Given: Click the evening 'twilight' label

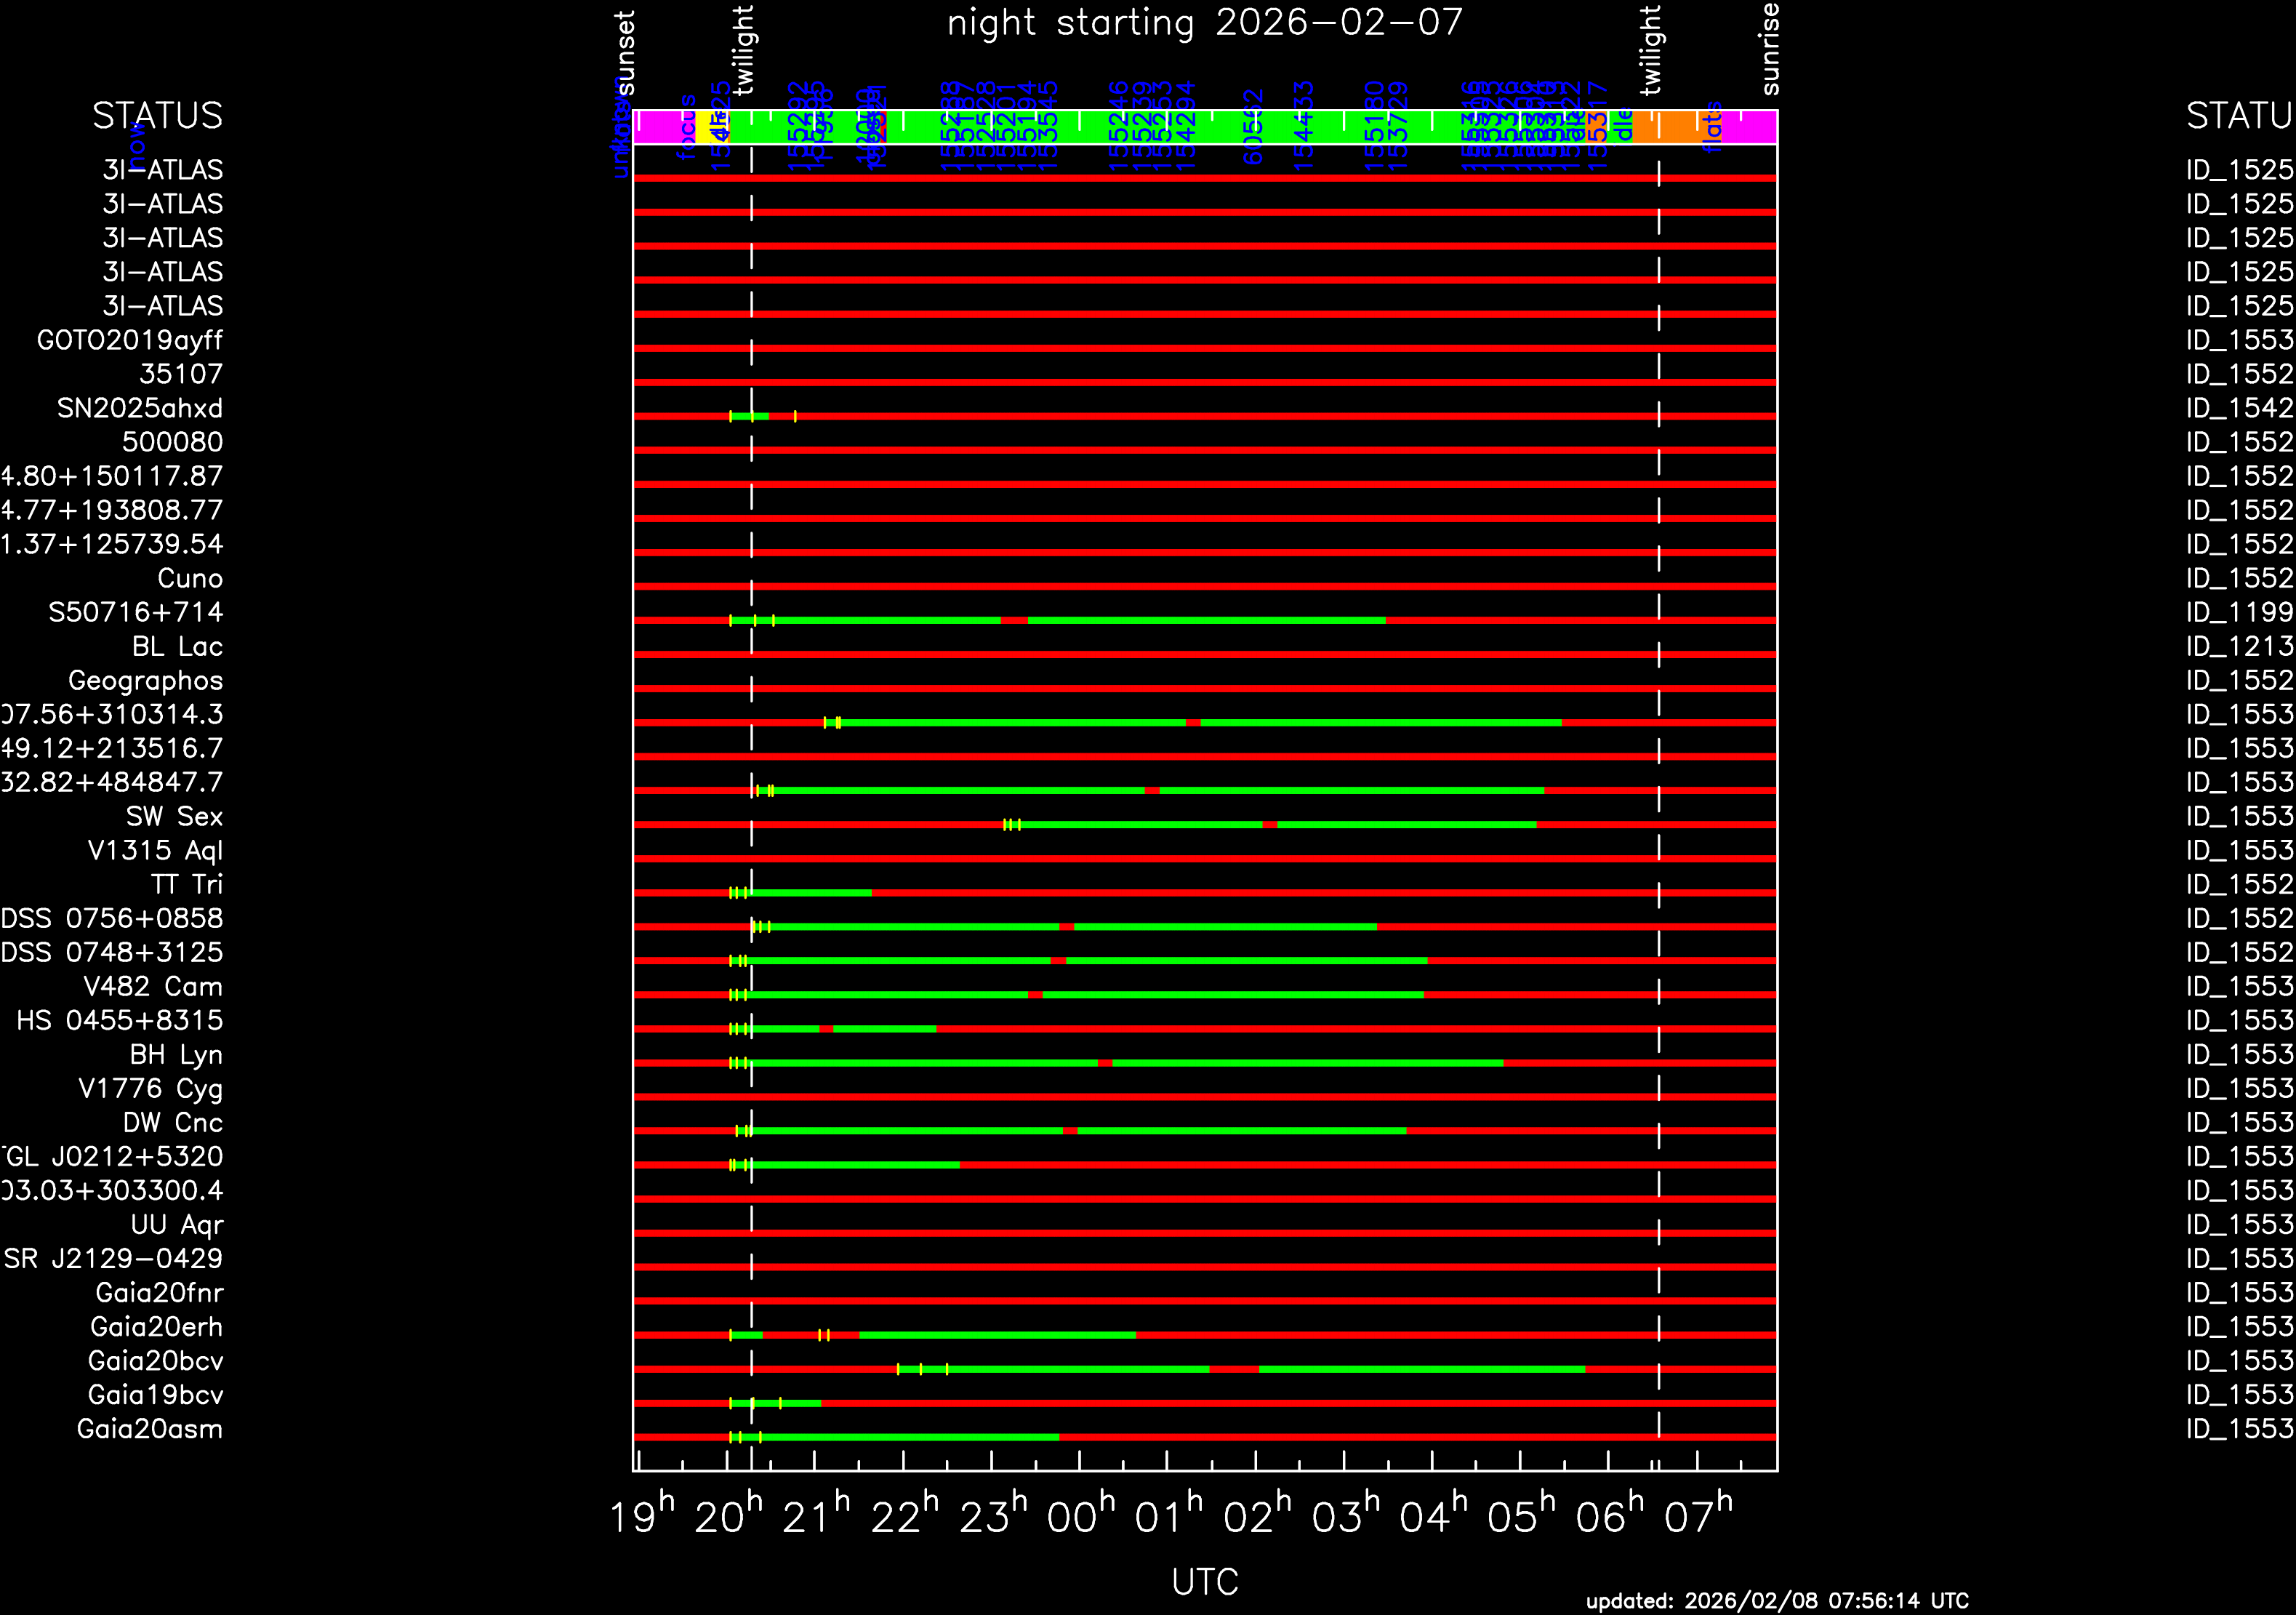Looking at the screenshot, I should point(743,50).
